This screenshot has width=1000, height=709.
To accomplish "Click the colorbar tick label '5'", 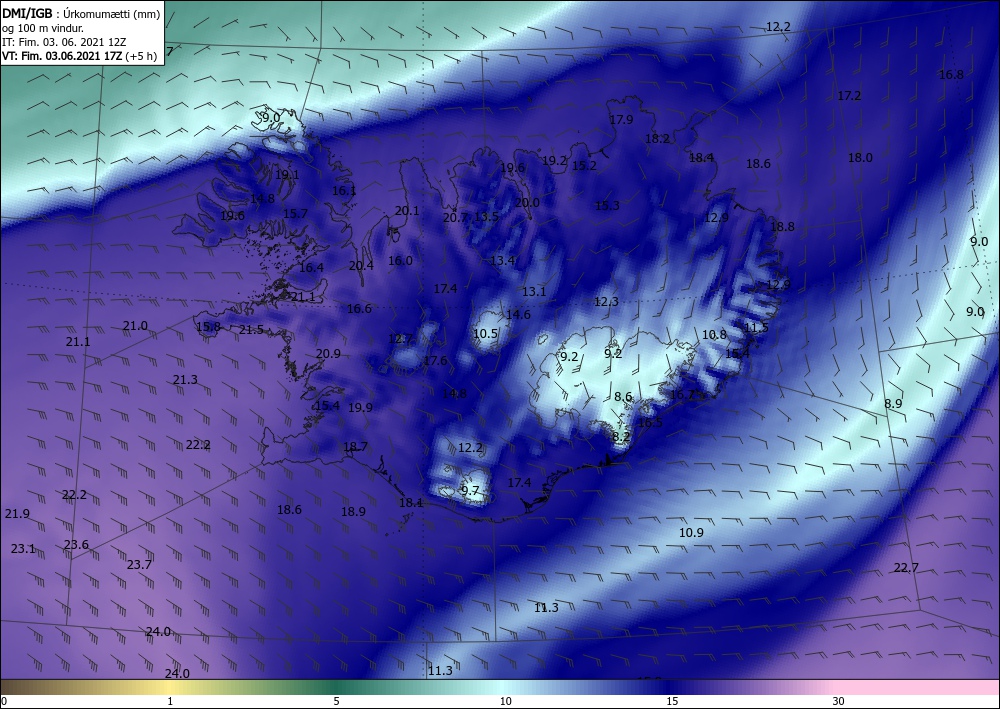I will 336,701.
